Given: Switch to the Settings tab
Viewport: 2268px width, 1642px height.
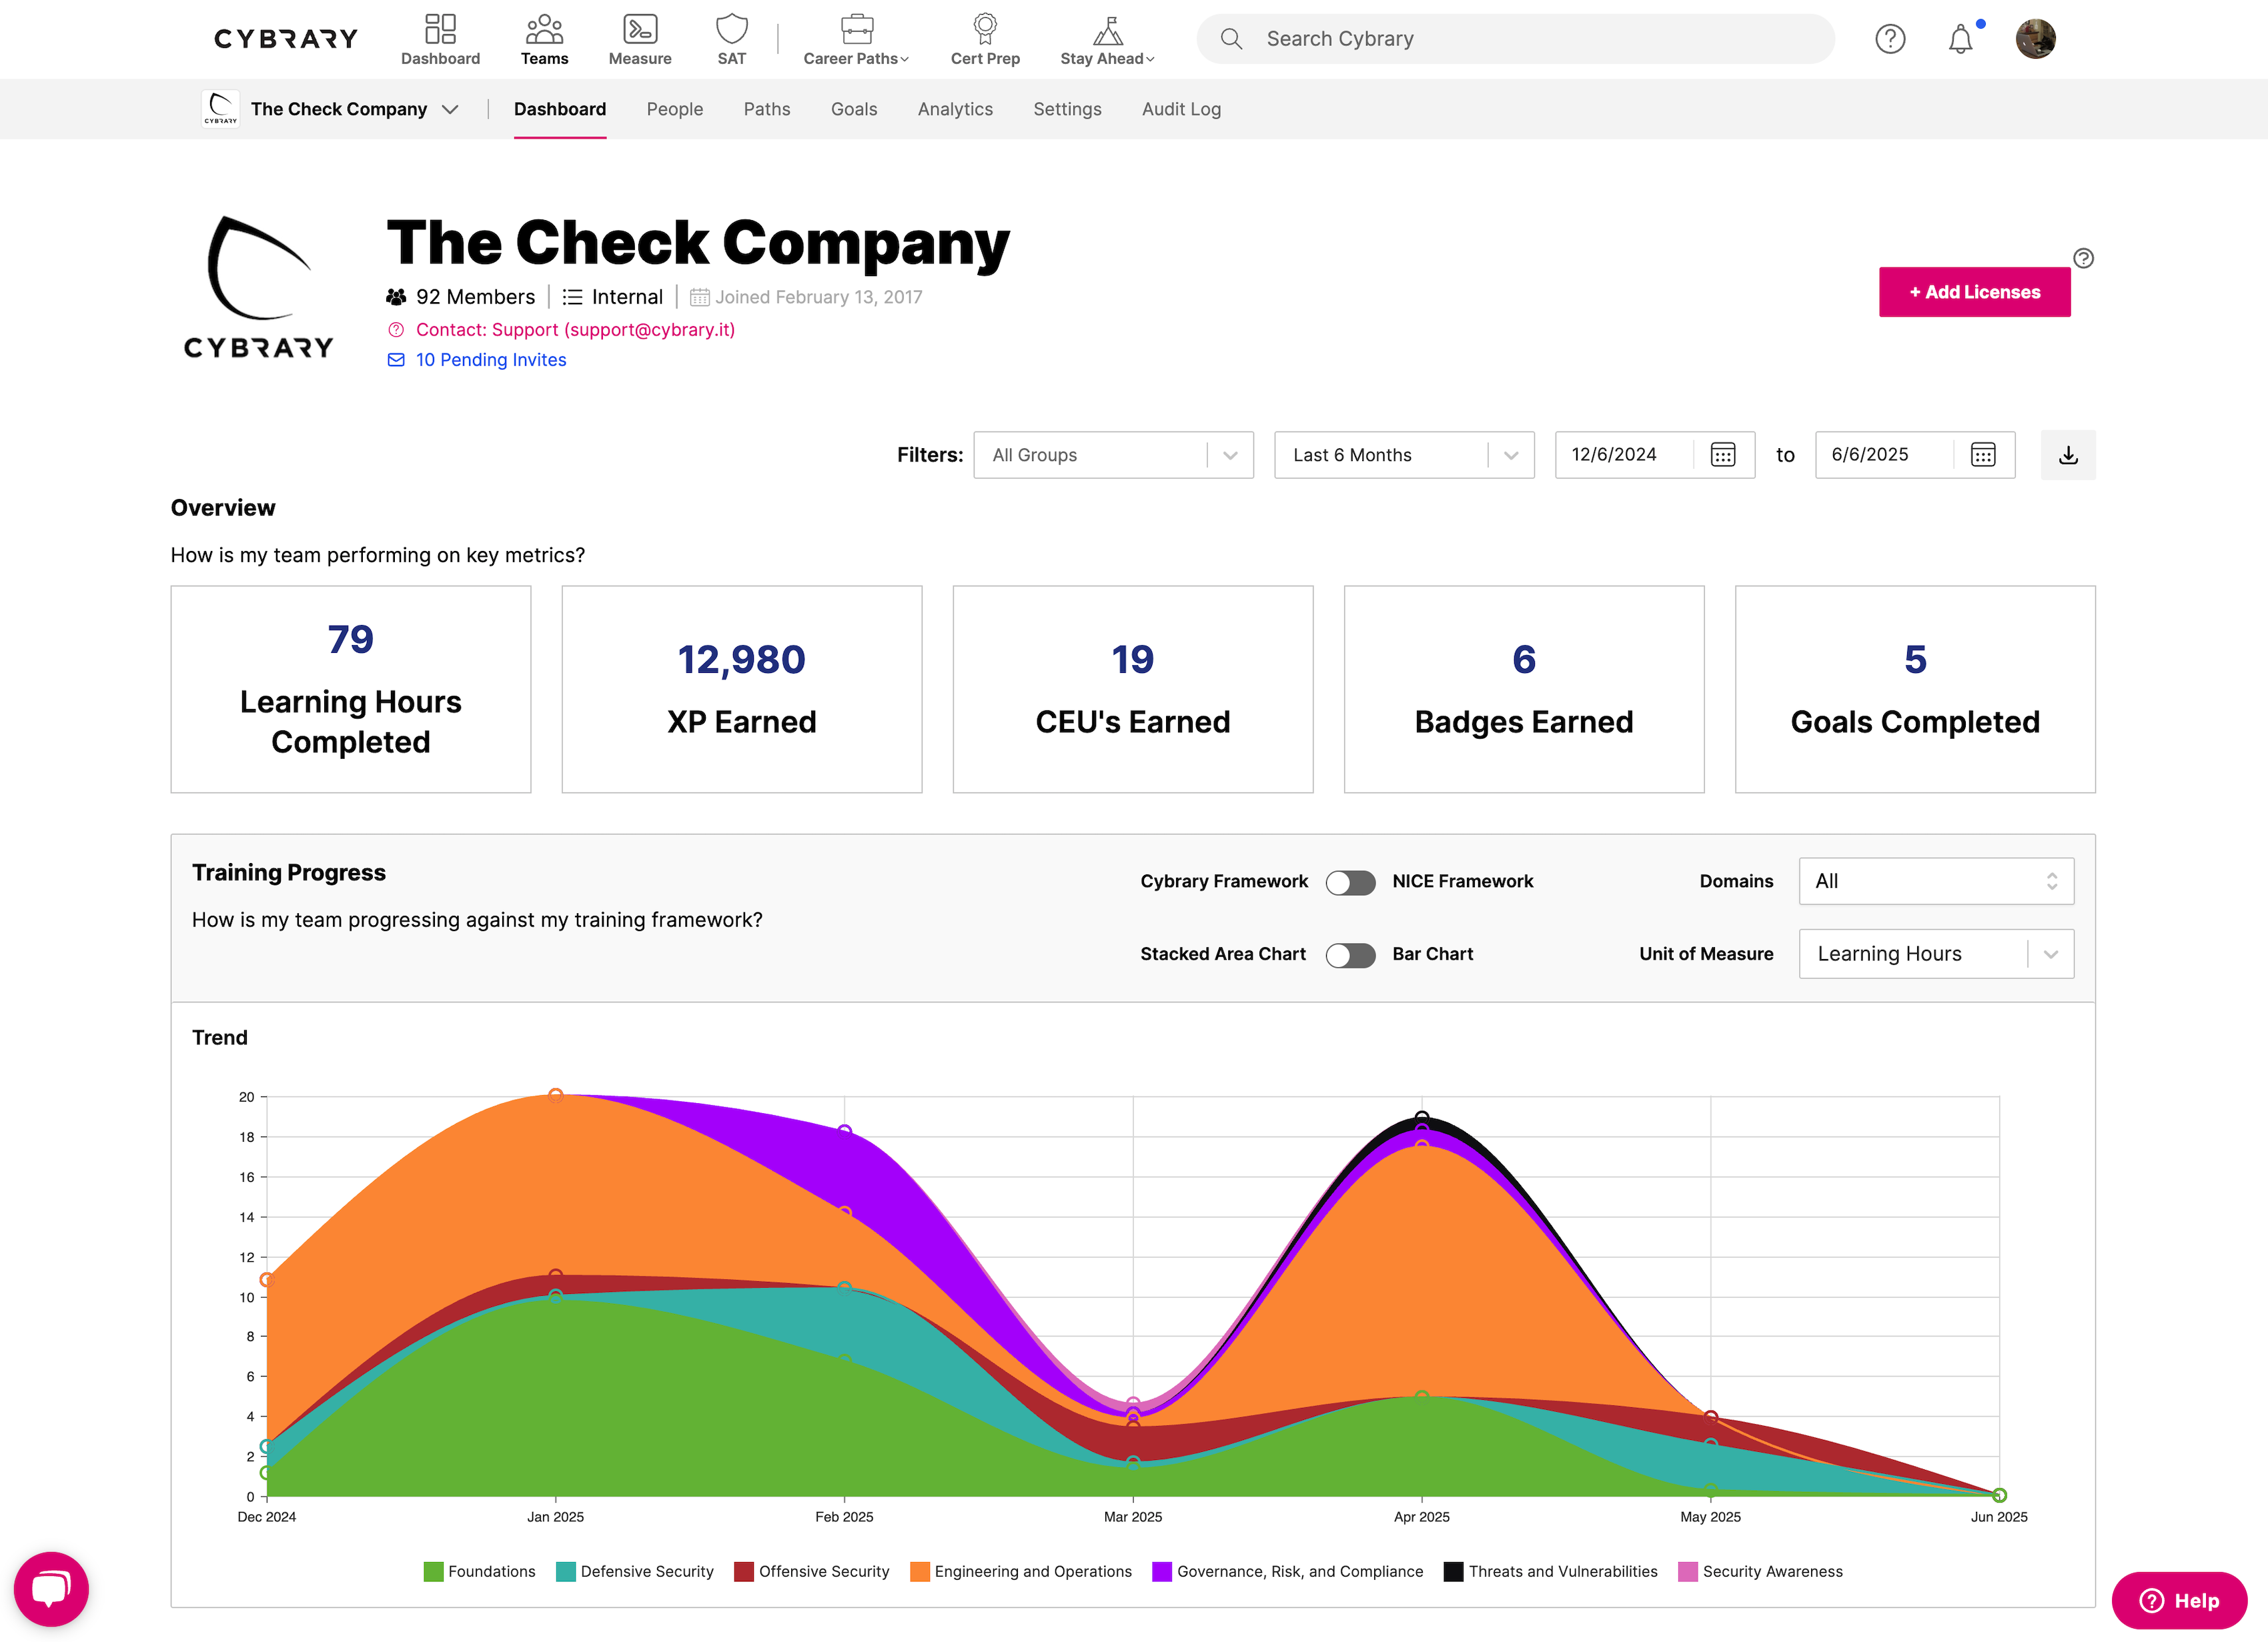Looking at the screenshot, I should click(x=1067, y=109).
